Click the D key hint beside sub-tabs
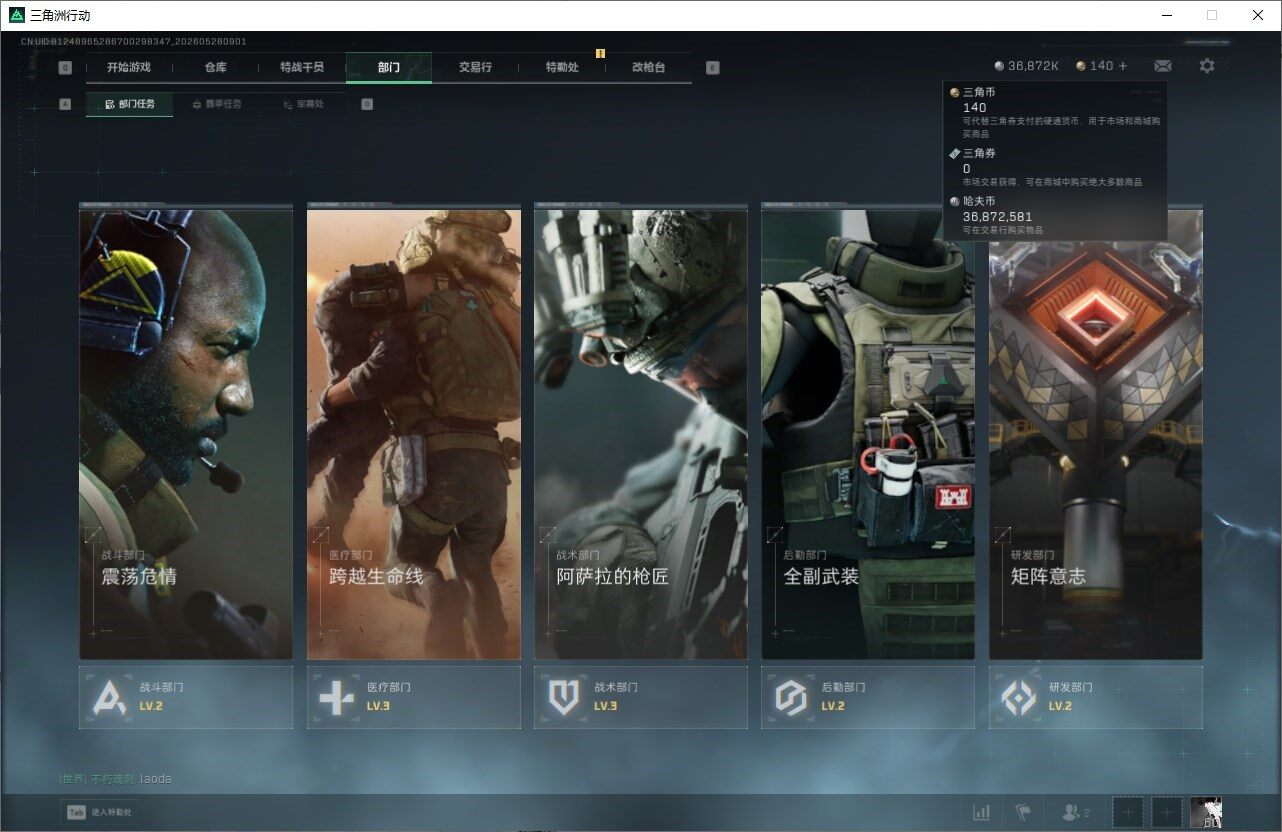Image resolution: width=1282 pixels, height=832 pixels. pyautogui.click(x=367, y=104)
